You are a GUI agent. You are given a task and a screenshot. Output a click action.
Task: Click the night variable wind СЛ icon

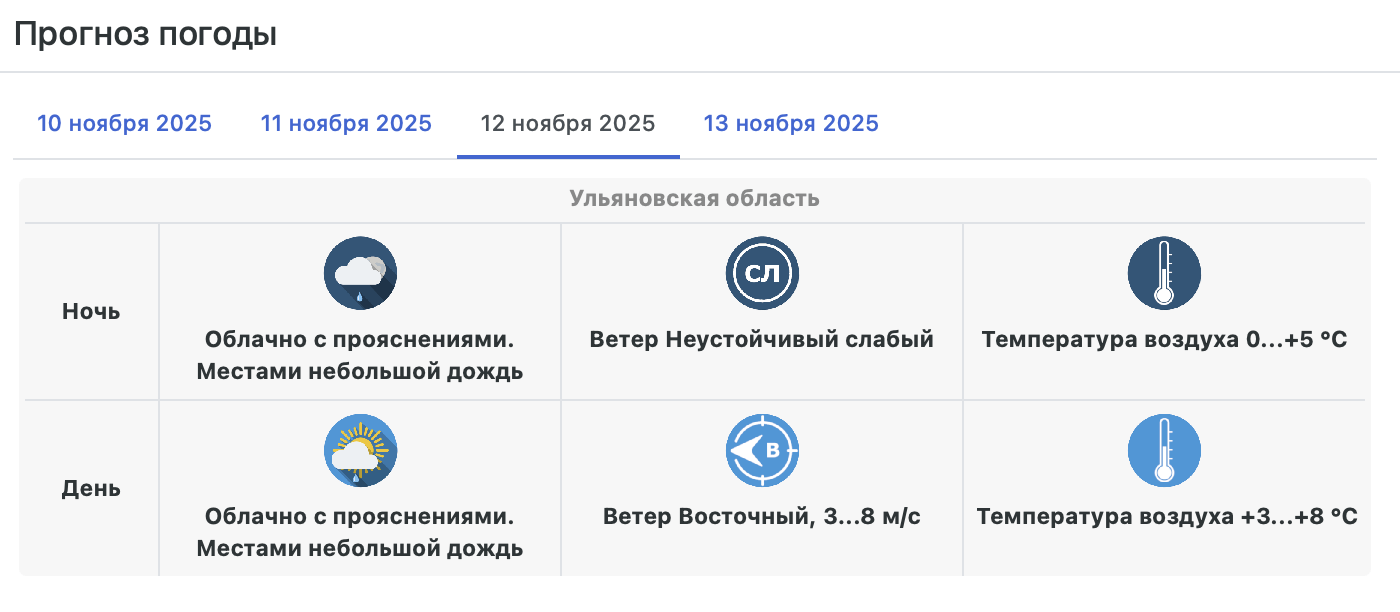(x=762, y=274)
